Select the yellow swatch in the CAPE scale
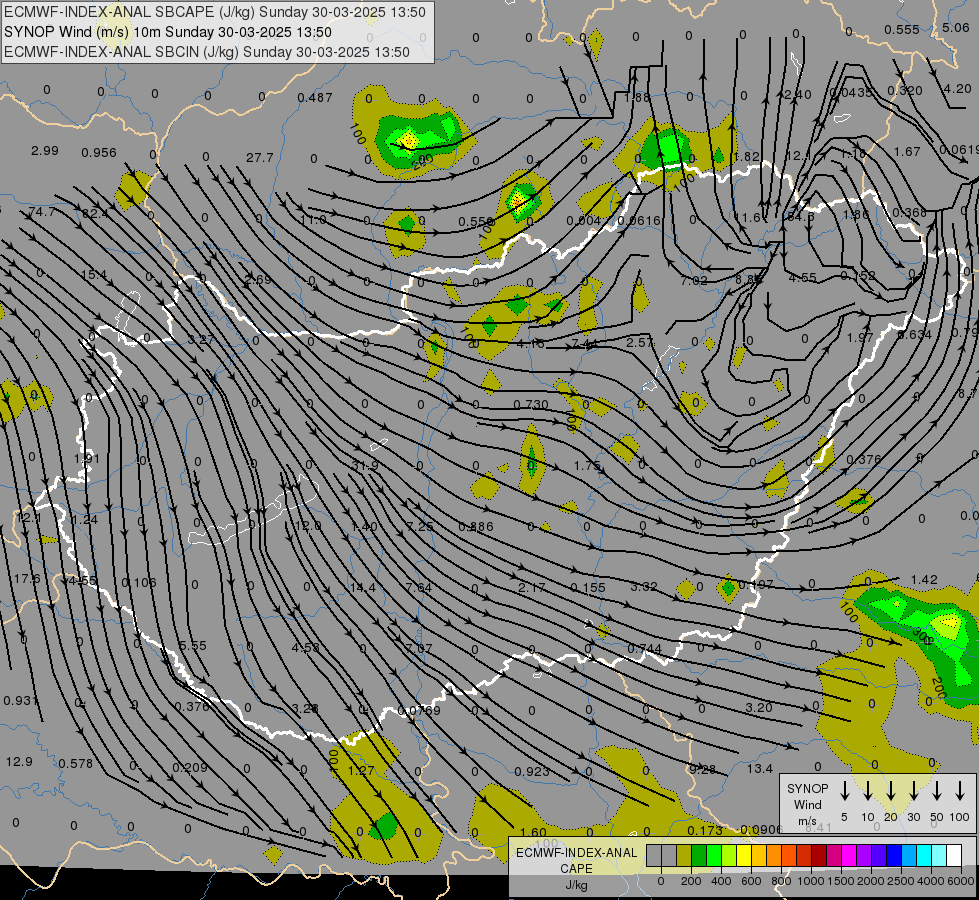 [744, 856]
